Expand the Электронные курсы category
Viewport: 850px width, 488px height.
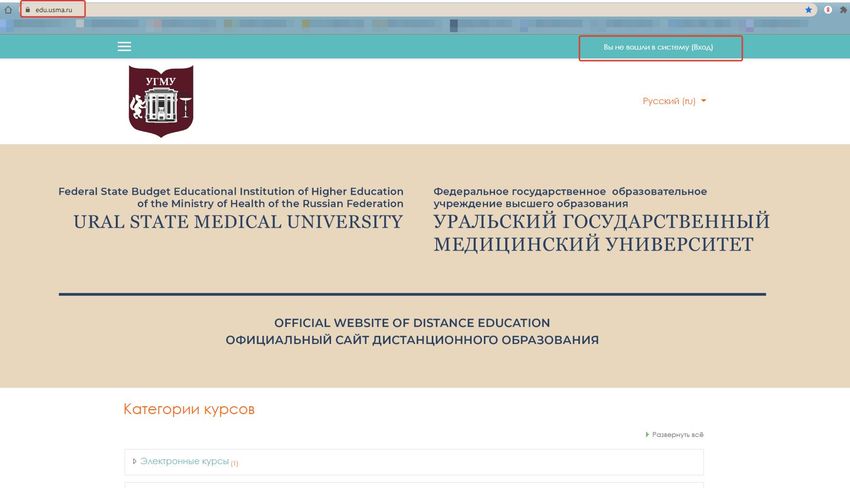point(134,461)
